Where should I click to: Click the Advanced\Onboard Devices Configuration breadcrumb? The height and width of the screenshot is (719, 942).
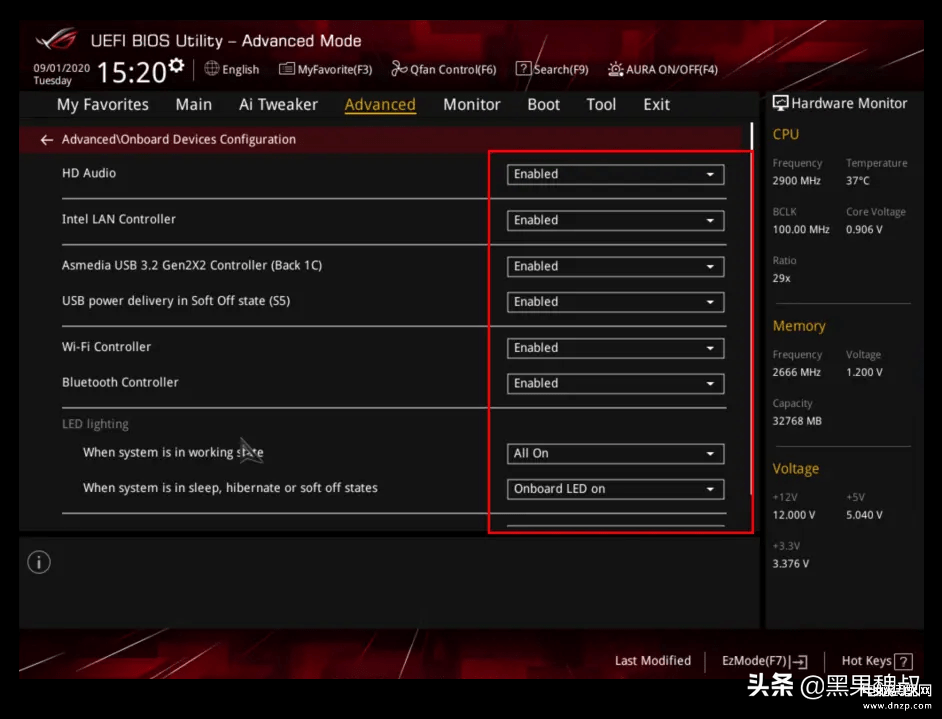(x=178, y=139)
